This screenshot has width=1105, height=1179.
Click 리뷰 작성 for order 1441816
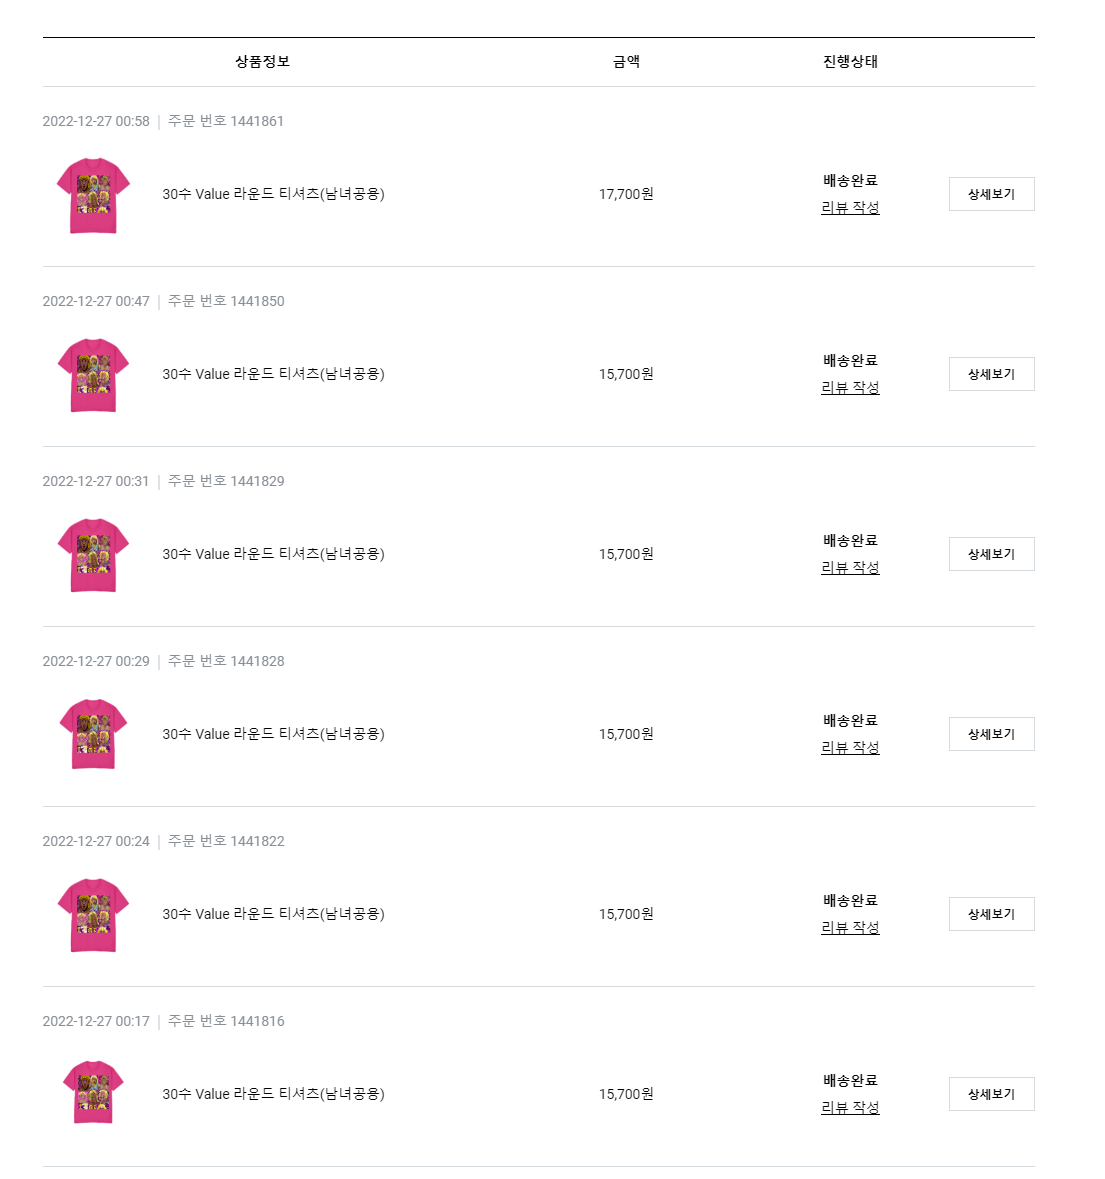click(x=850, y=1108)
